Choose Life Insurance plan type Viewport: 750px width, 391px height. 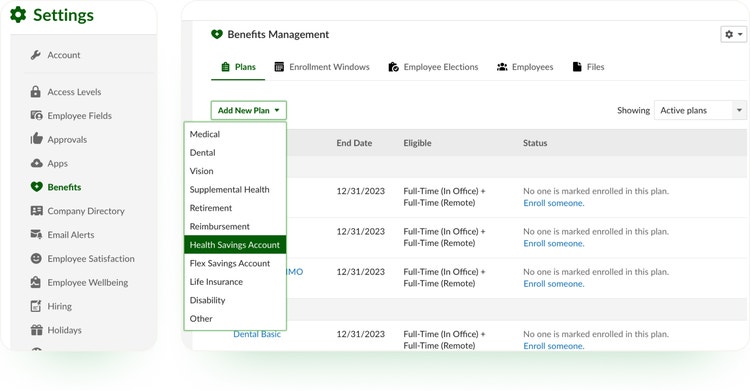(x=216, y=282)
